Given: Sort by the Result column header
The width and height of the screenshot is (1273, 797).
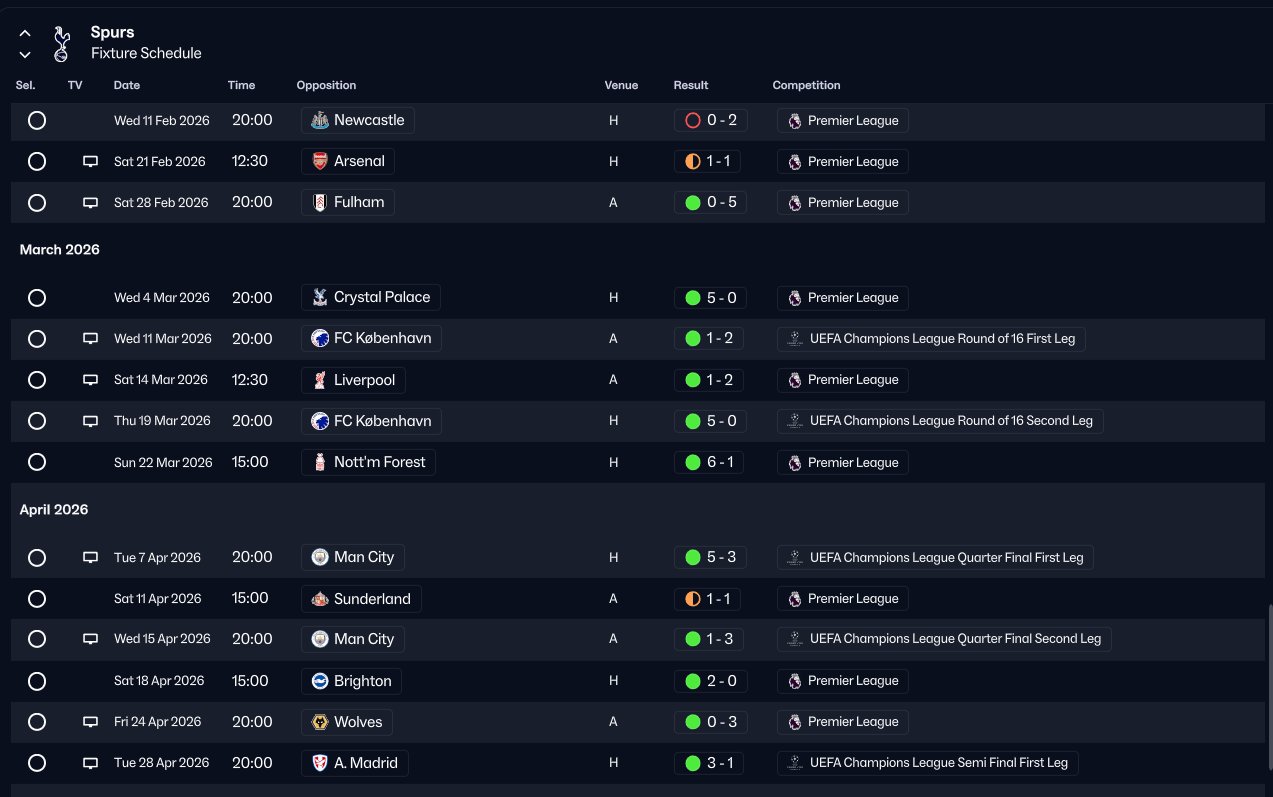Looking at the screenshot, I should pyautogui.click(x=691, y=86).
